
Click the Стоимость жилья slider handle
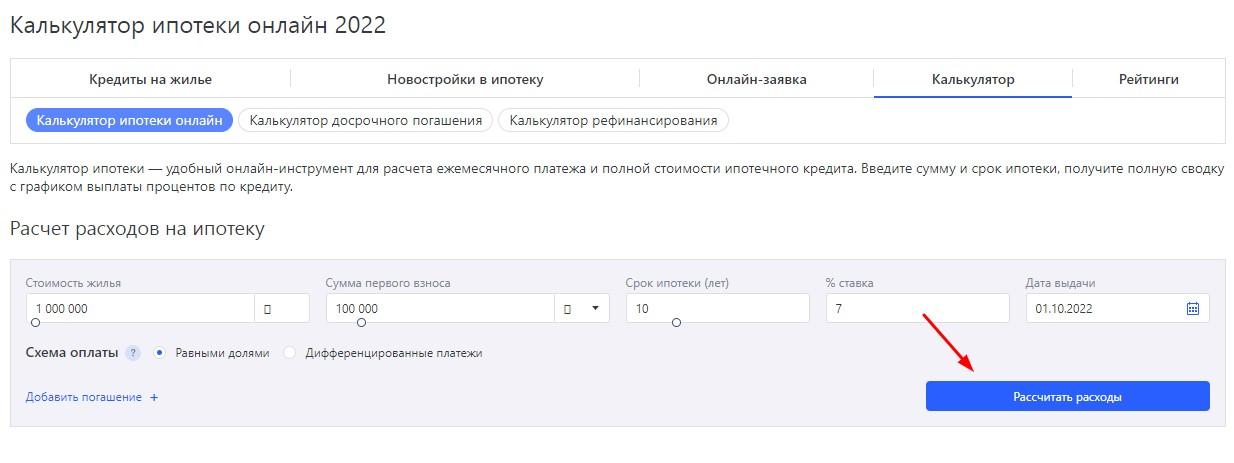click(x=36, y=323)
